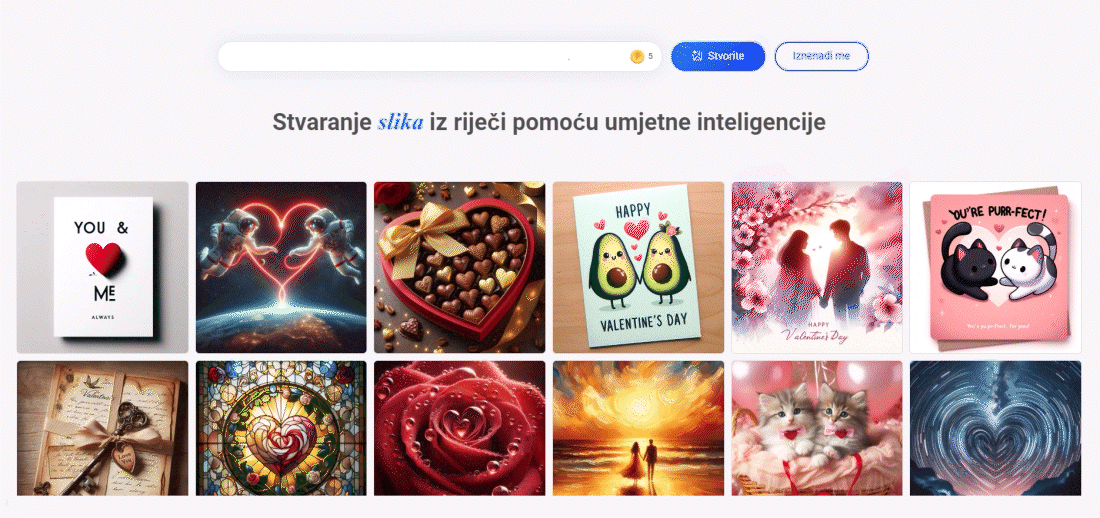The width and height of the screenshot is (1100, 518).
Task: Click the Stvorite create button
Action: pyautogui.click(x=718, y=56)
